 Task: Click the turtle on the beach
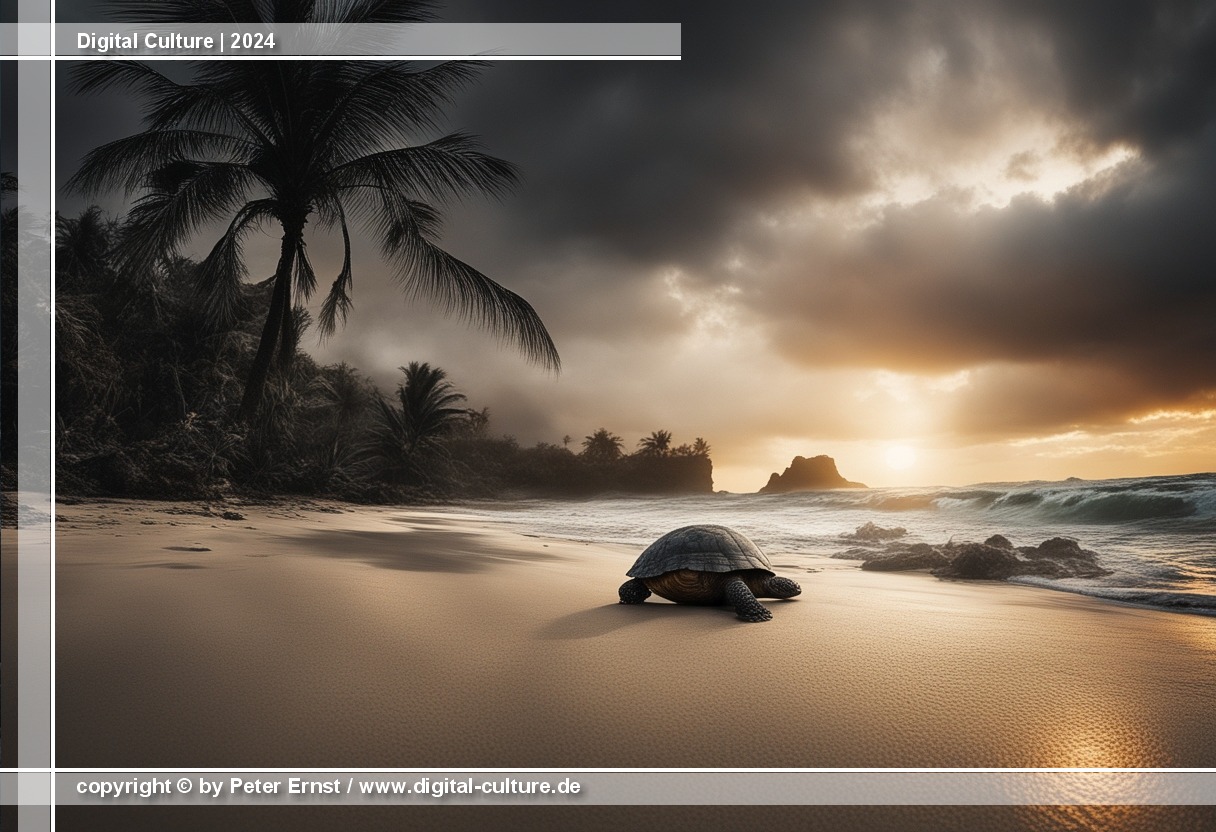(709, 573)
